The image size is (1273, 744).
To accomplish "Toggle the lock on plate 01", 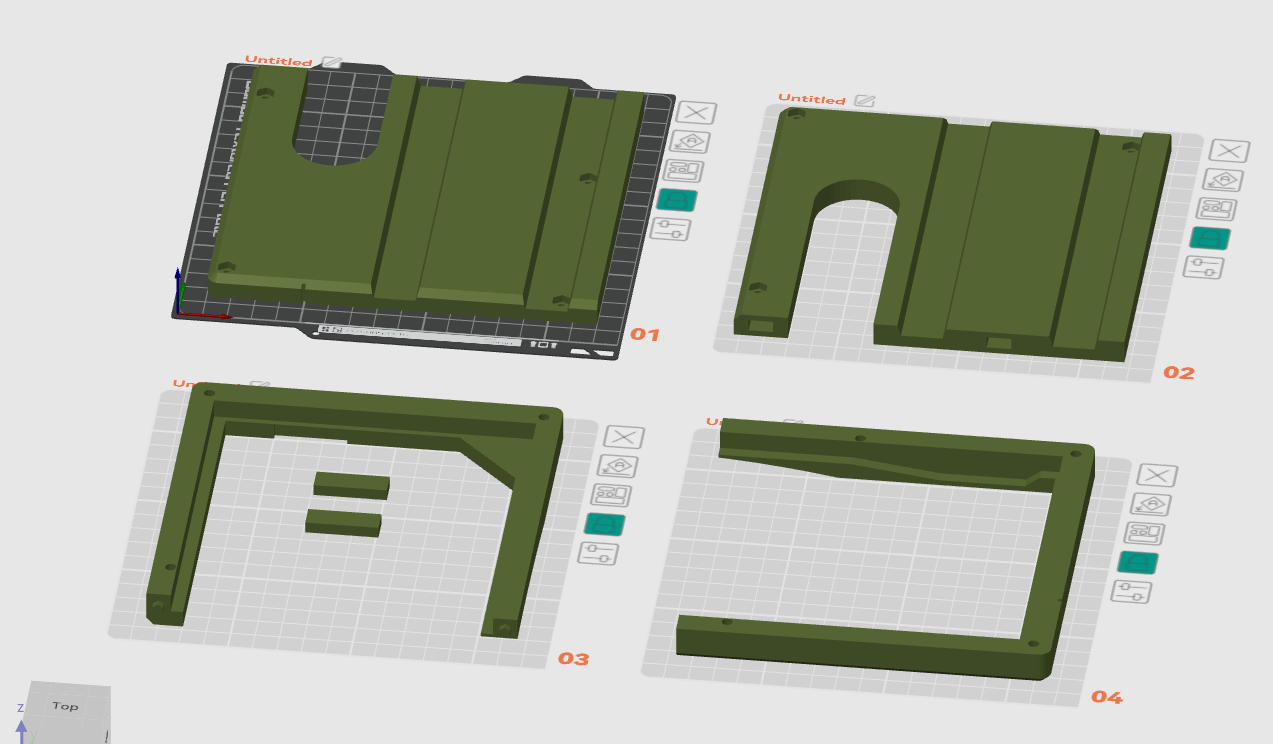I will pyautogui.click(x=677, y=200).
